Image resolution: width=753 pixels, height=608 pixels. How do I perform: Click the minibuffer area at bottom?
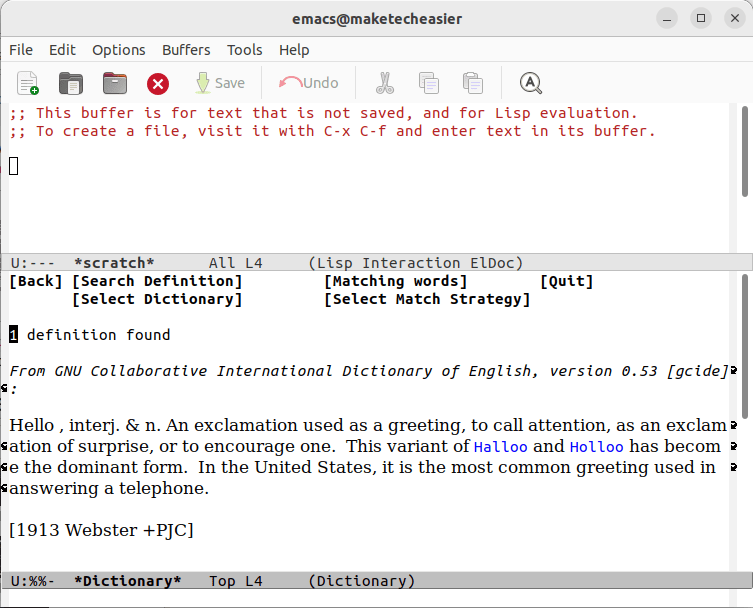point(370,598)
